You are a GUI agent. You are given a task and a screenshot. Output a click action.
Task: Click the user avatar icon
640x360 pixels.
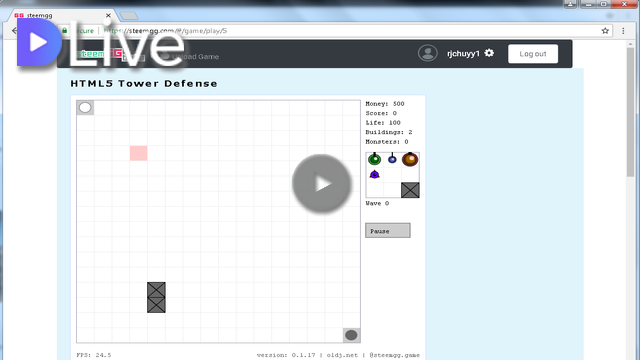point(427,53)
